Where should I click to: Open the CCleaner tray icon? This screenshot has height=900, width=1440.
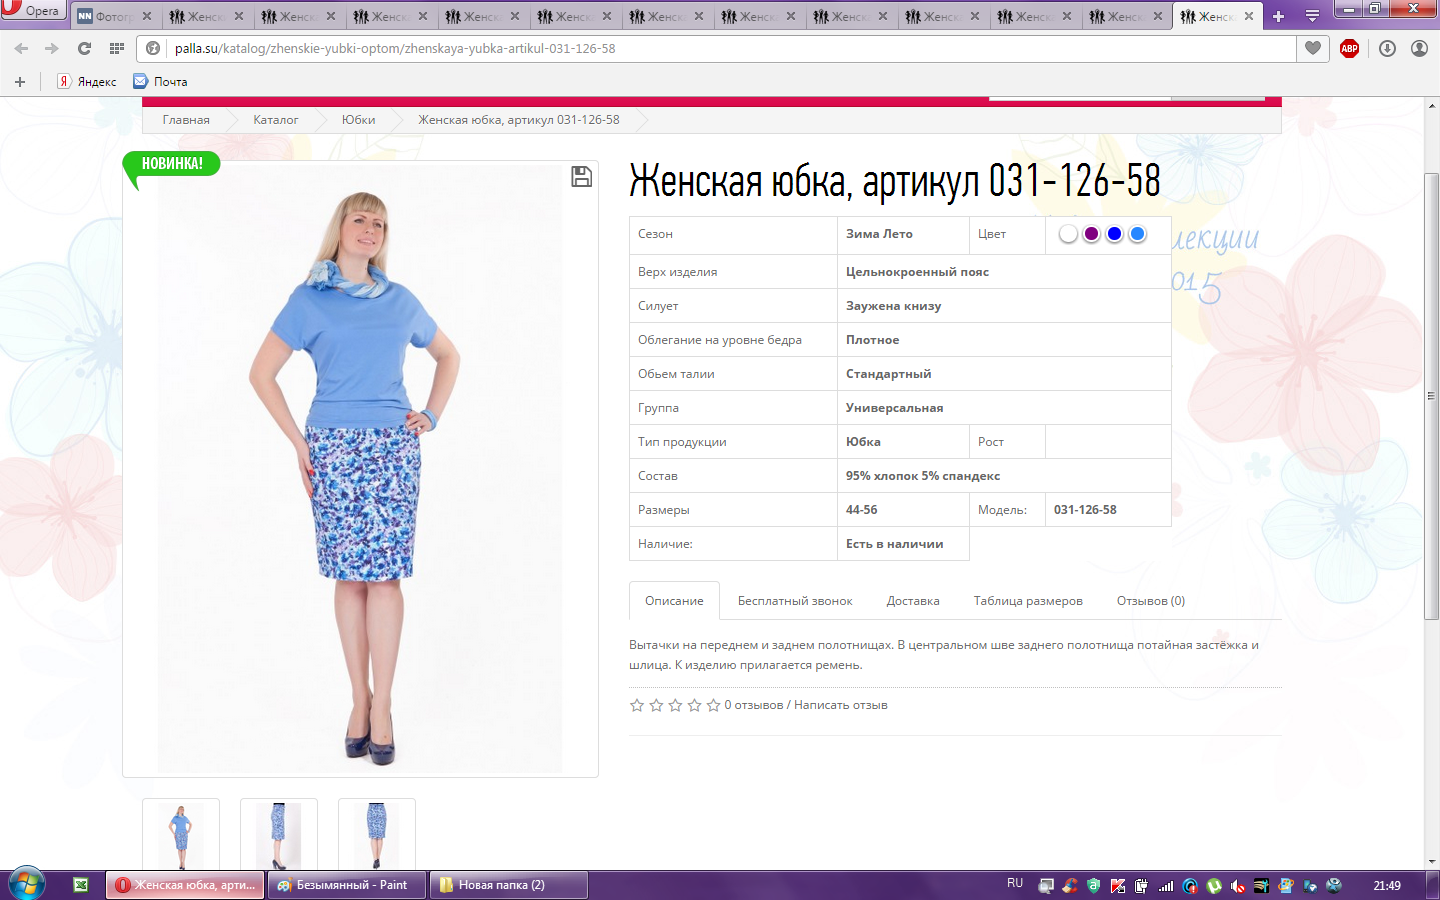(1070, 885)
